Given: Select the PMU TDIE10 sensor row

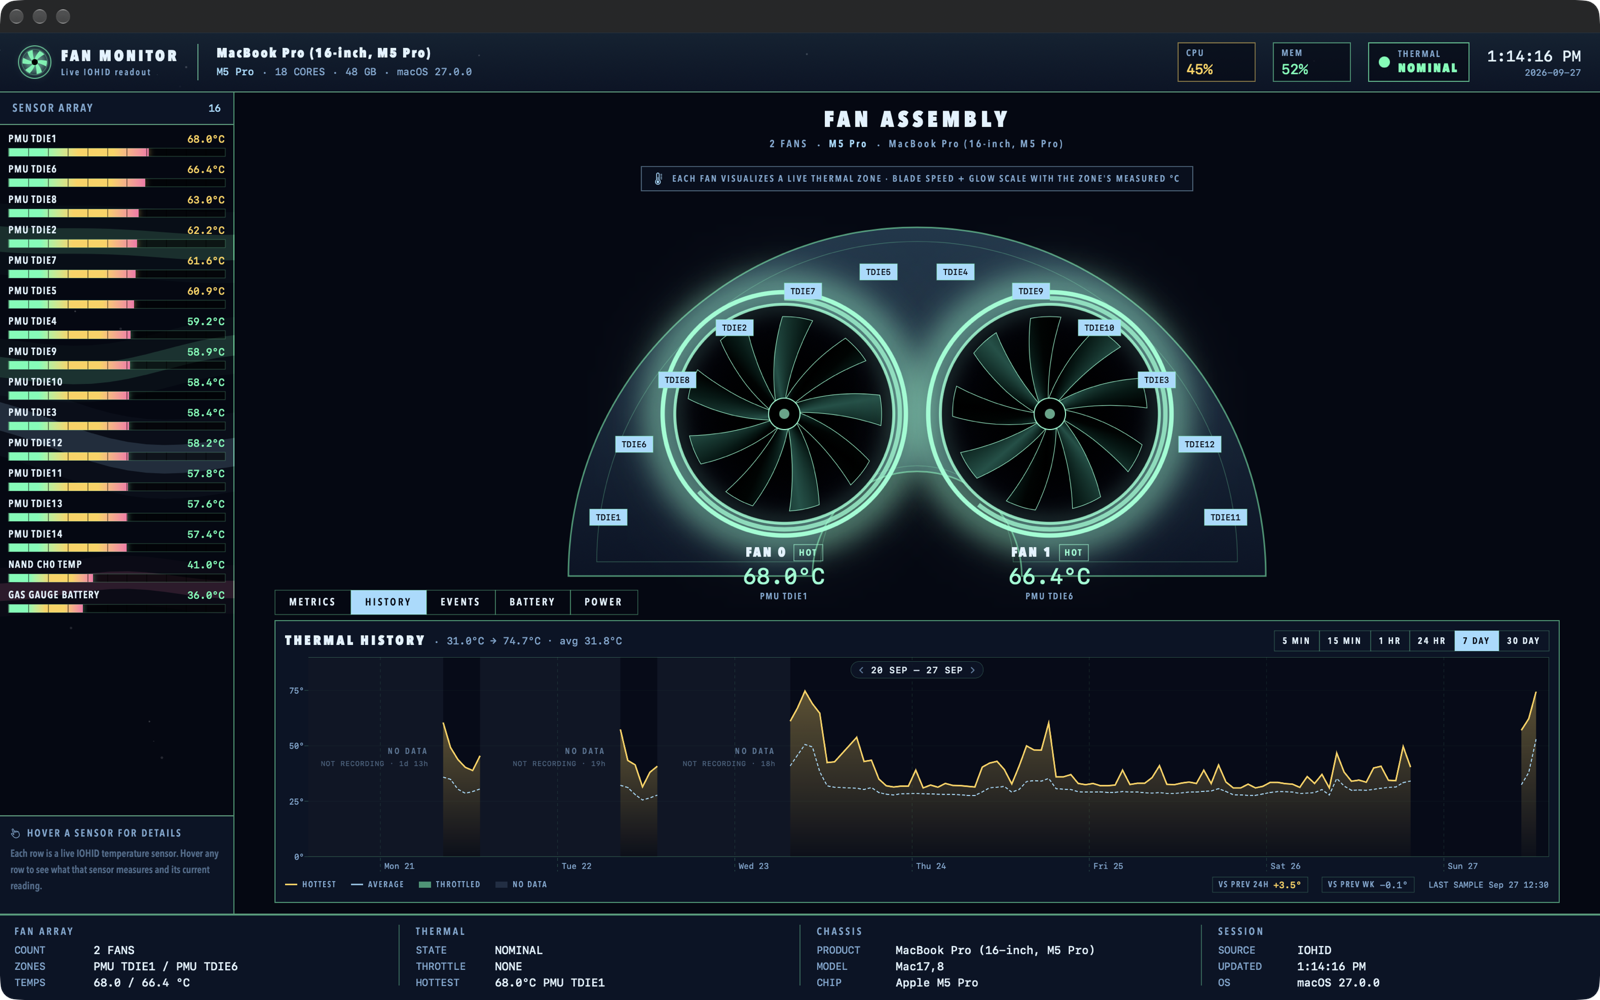Looking at the screenshot, I should [117, 388].
